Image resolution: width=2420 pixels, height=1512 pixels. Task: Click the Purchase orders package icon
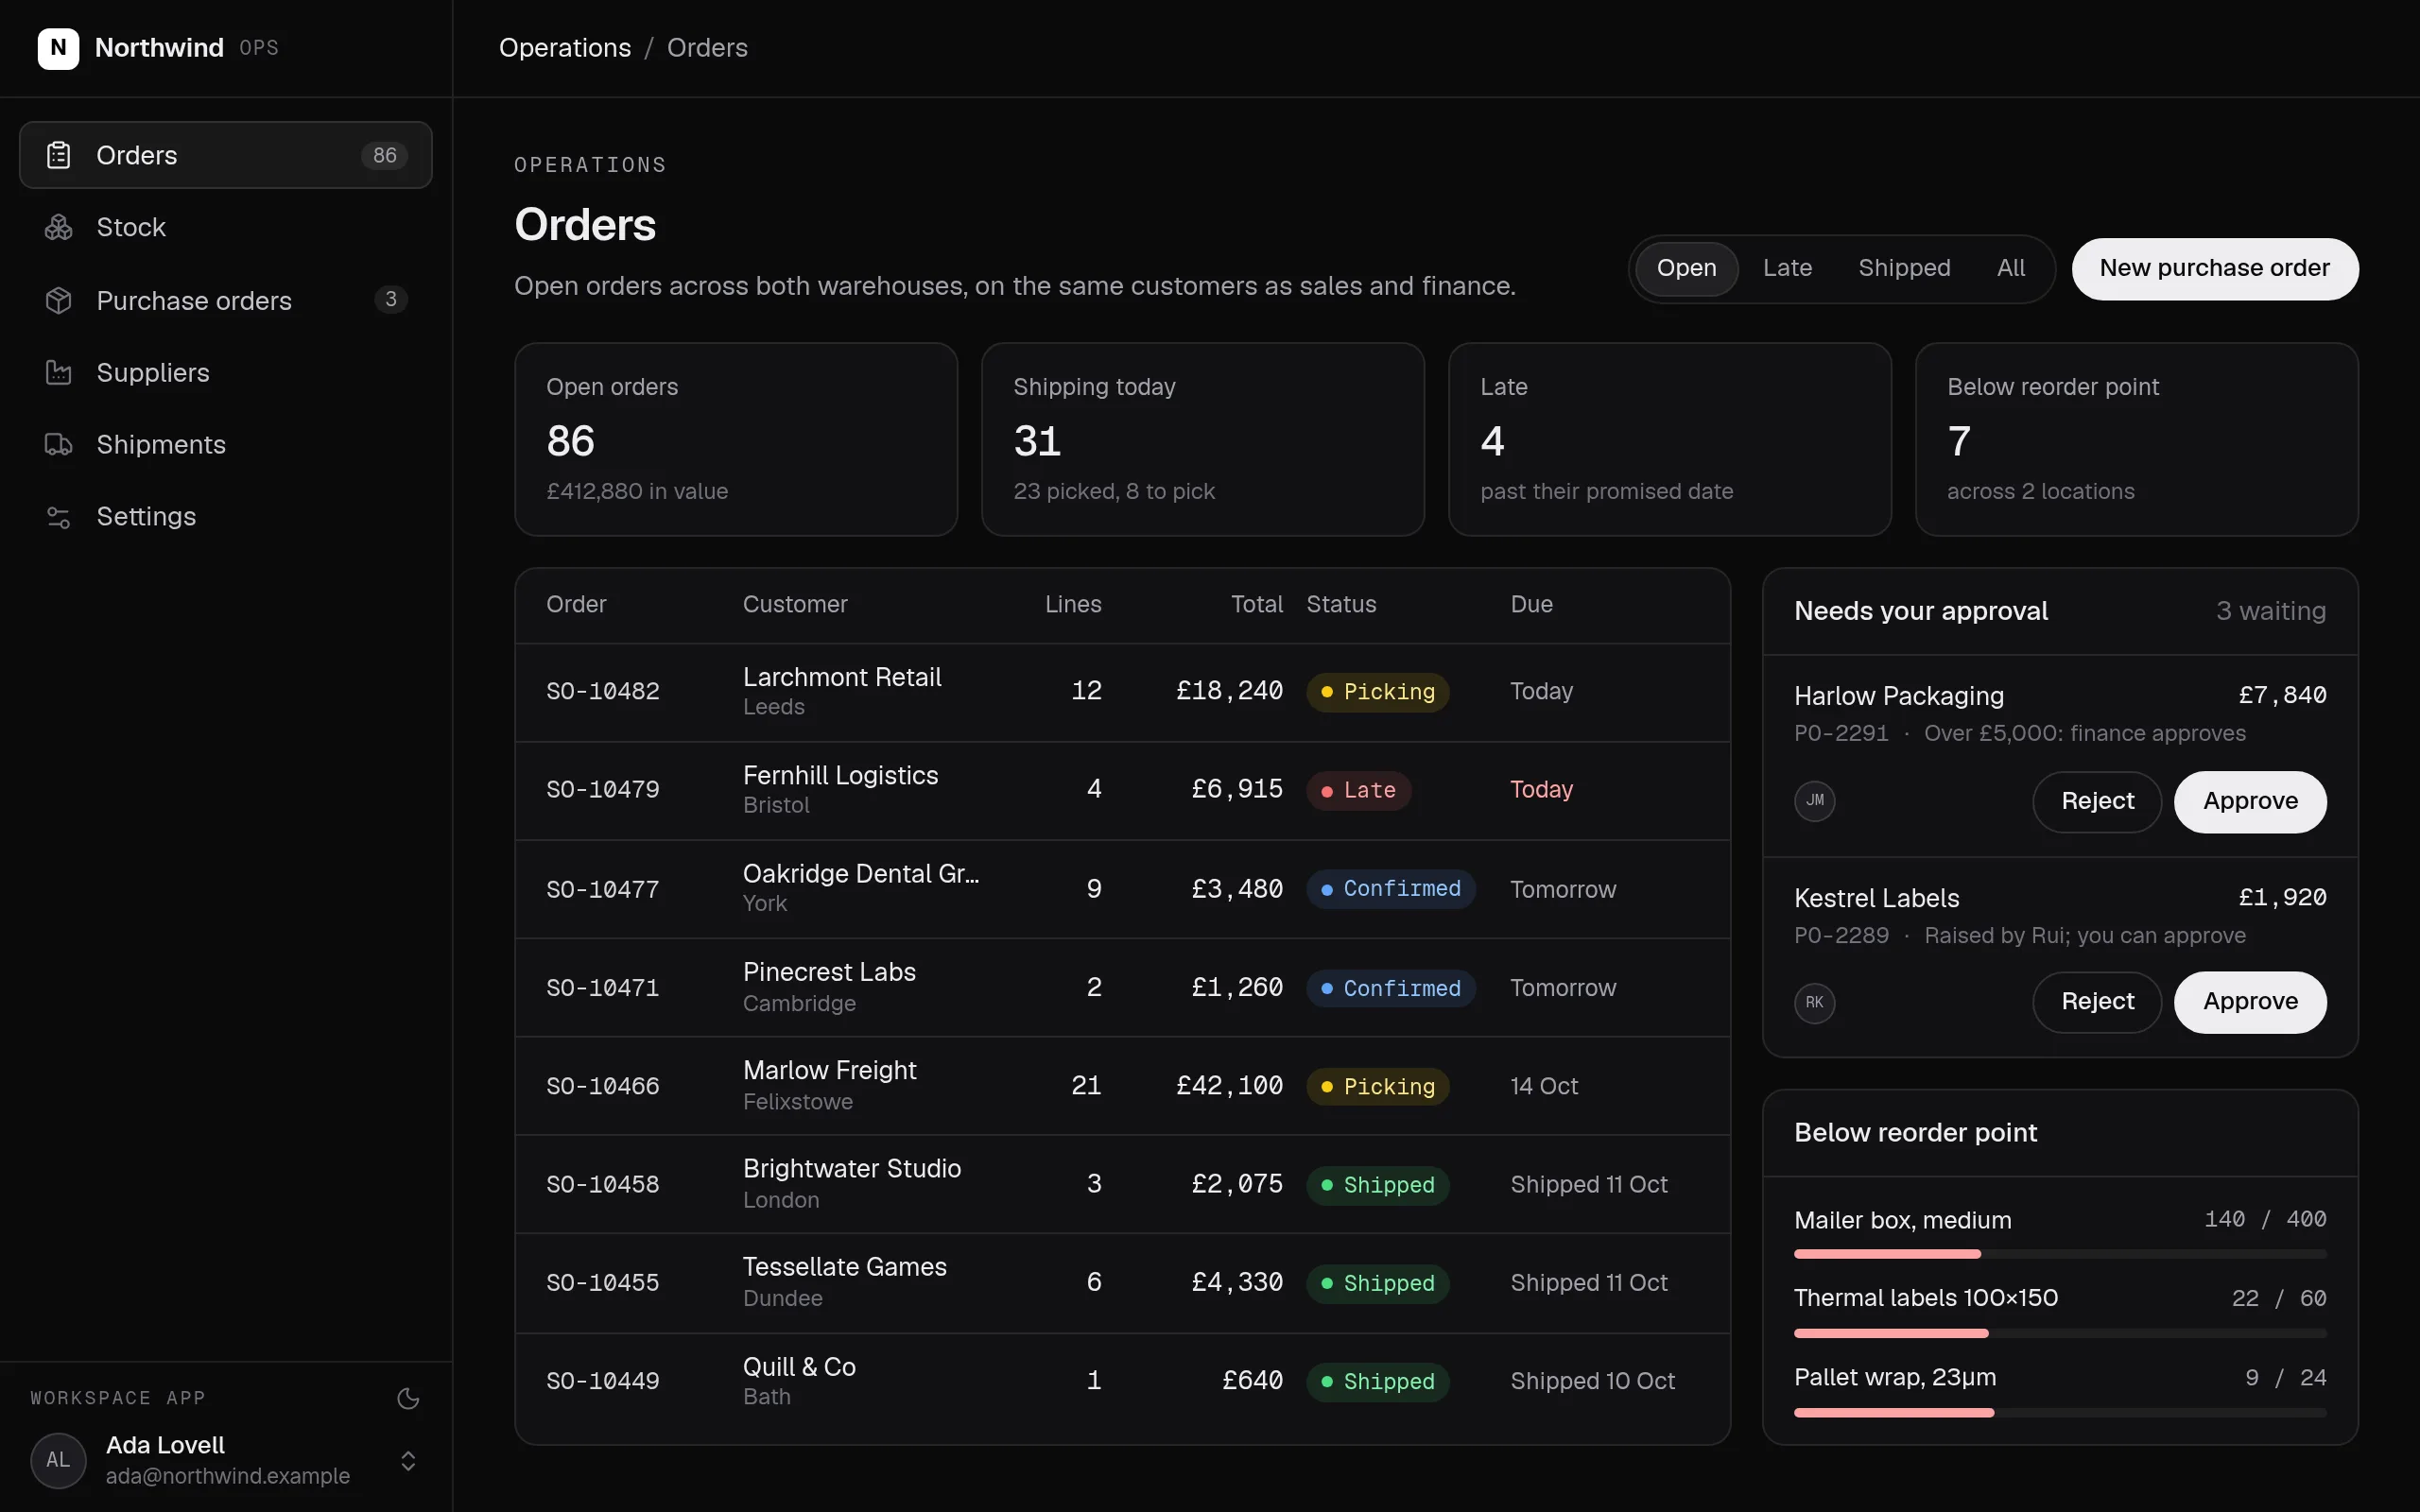tap(58, 300)
